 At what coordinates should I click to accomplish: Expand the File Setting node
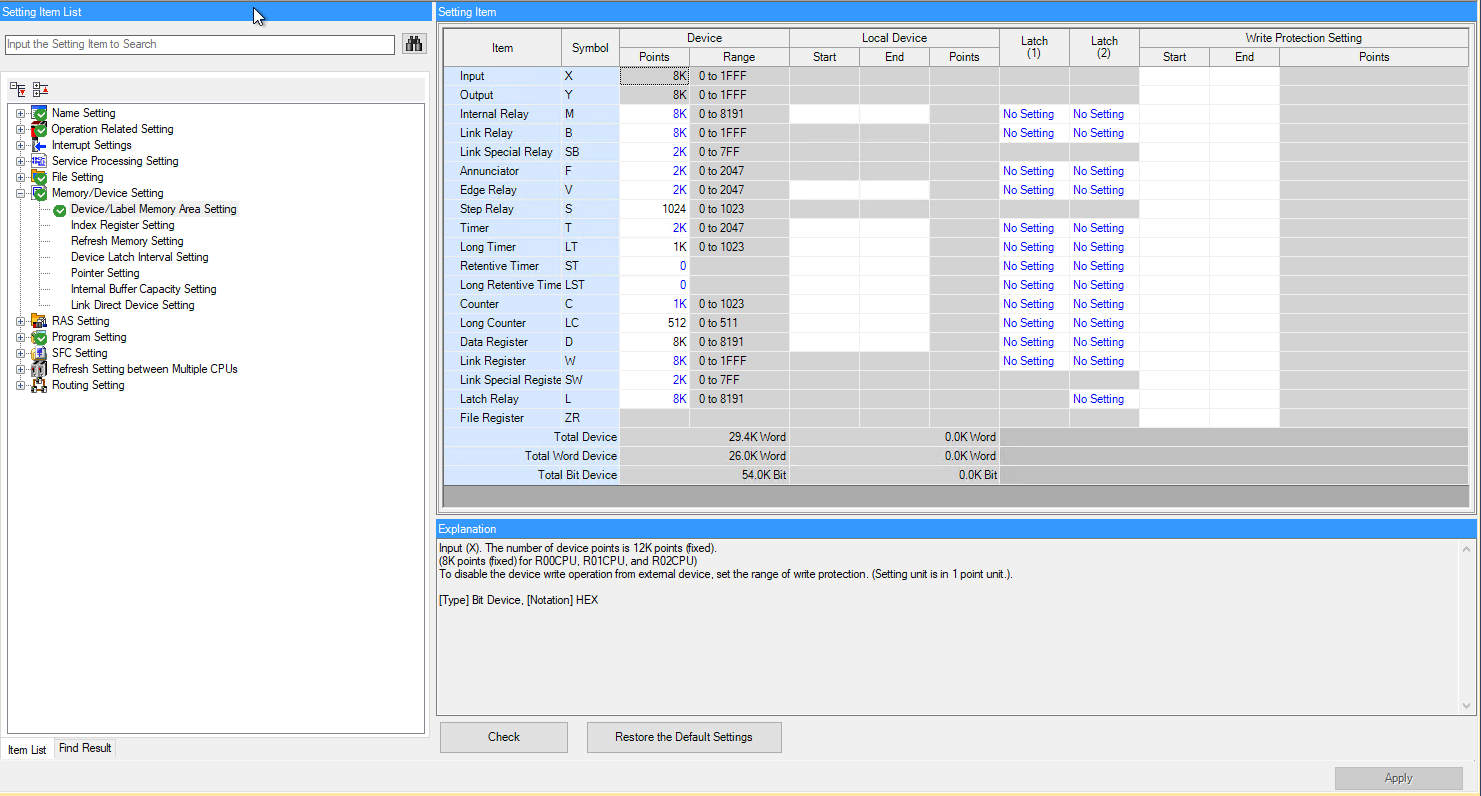pyautogui.click(x=21, y=177)
